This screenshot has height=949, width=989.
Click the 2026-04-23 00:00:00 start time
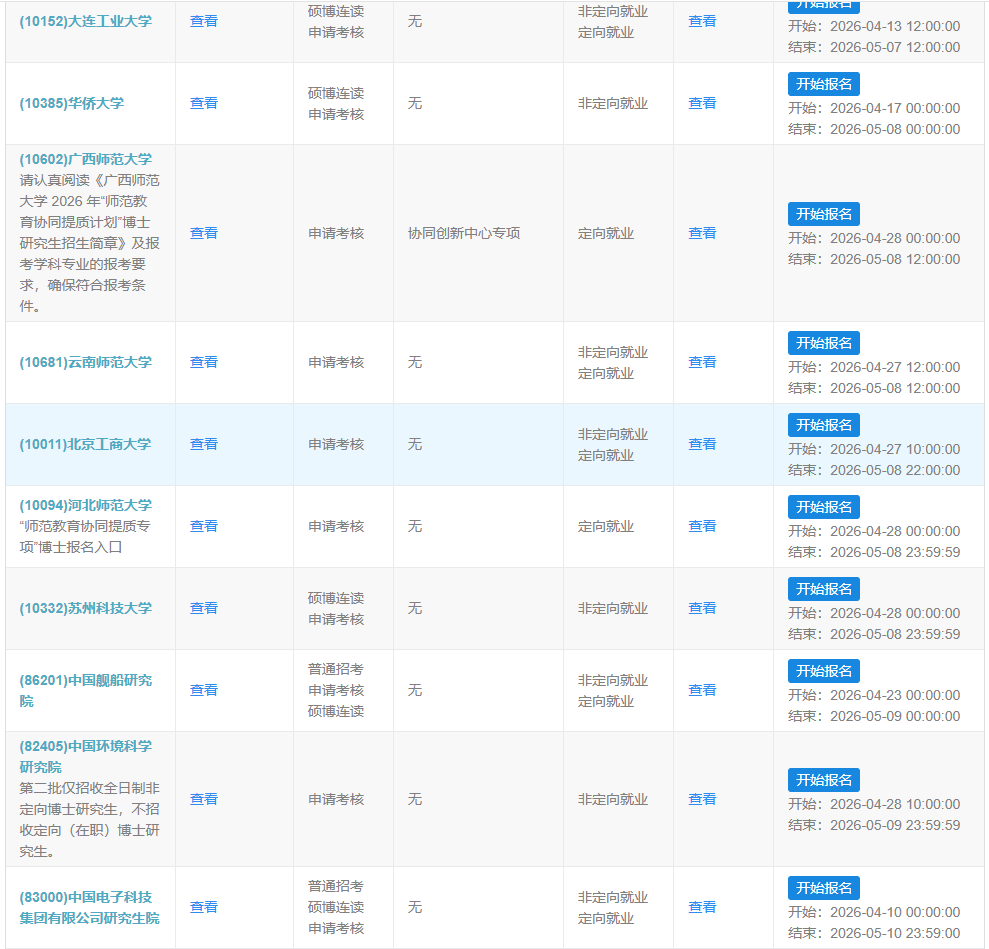pyautogui.click(x=895, y=696)
